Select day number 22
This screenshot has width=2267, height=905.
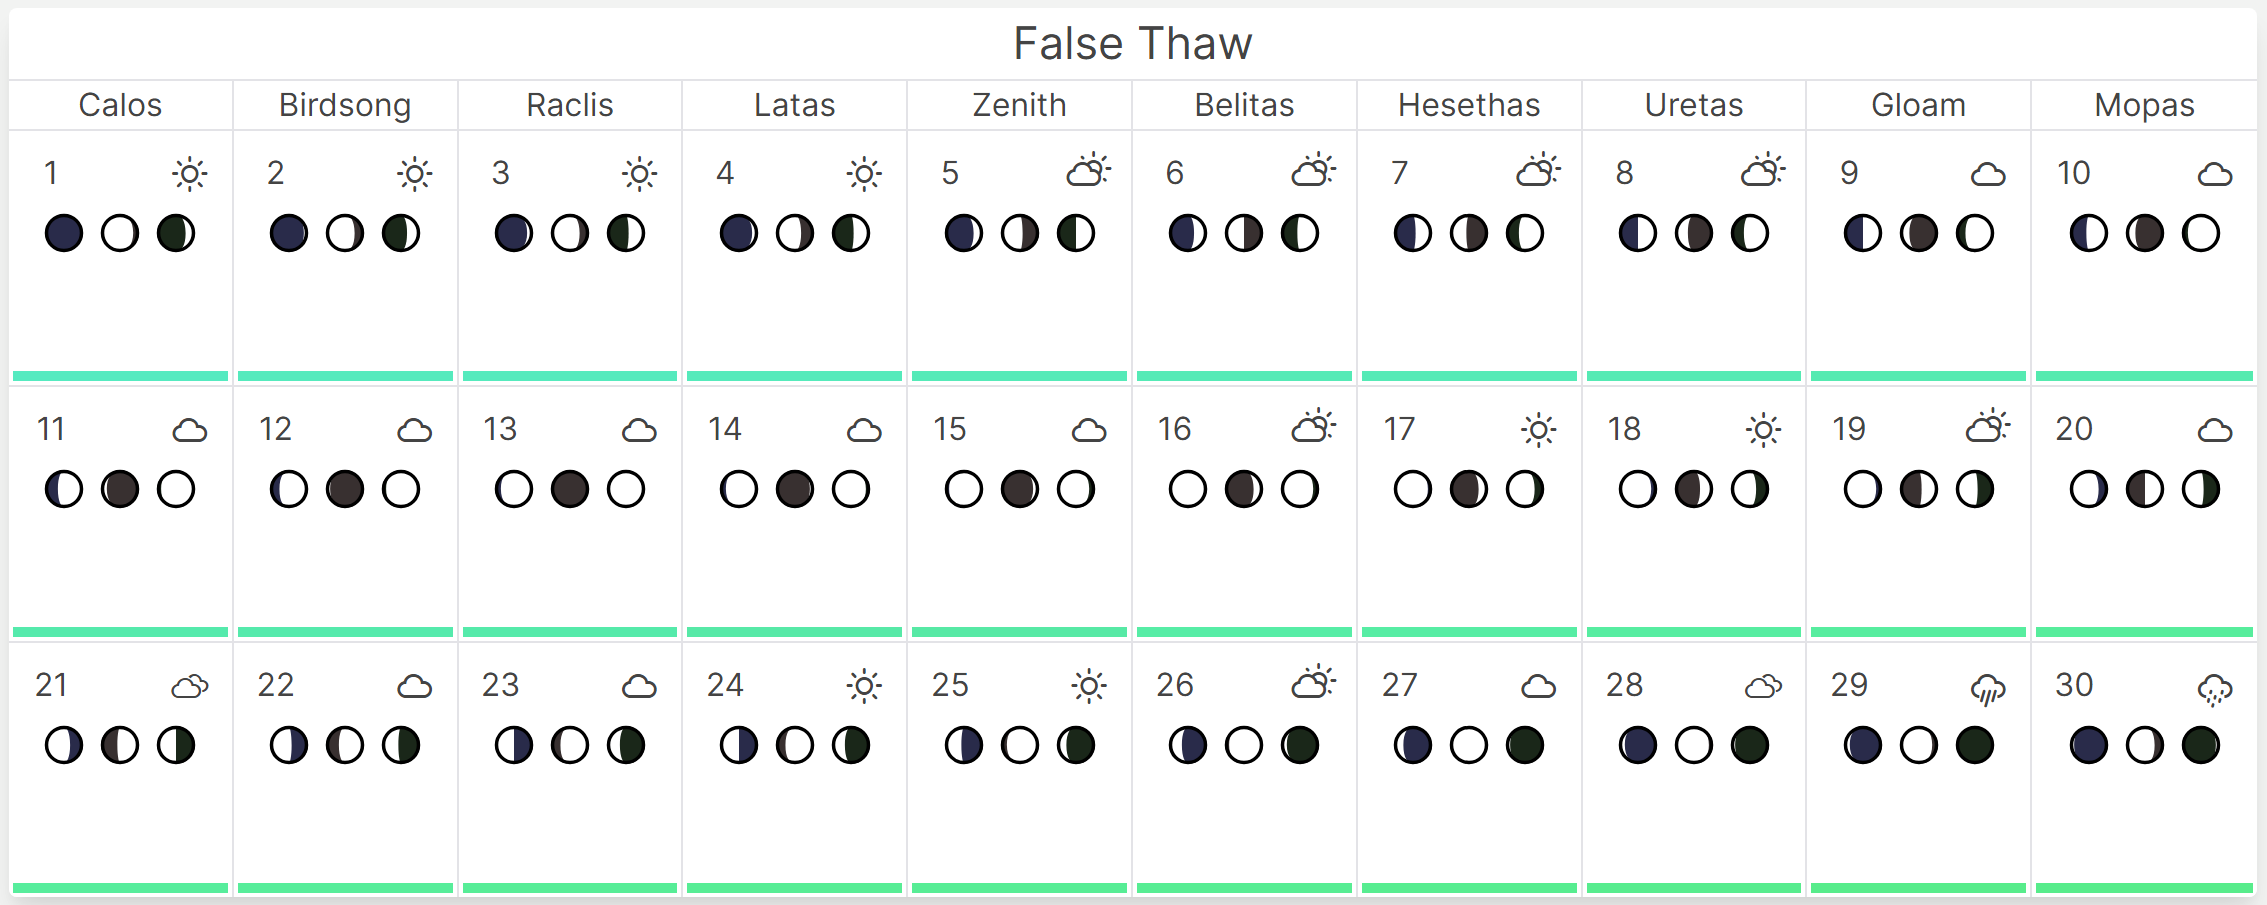(275, 685)
